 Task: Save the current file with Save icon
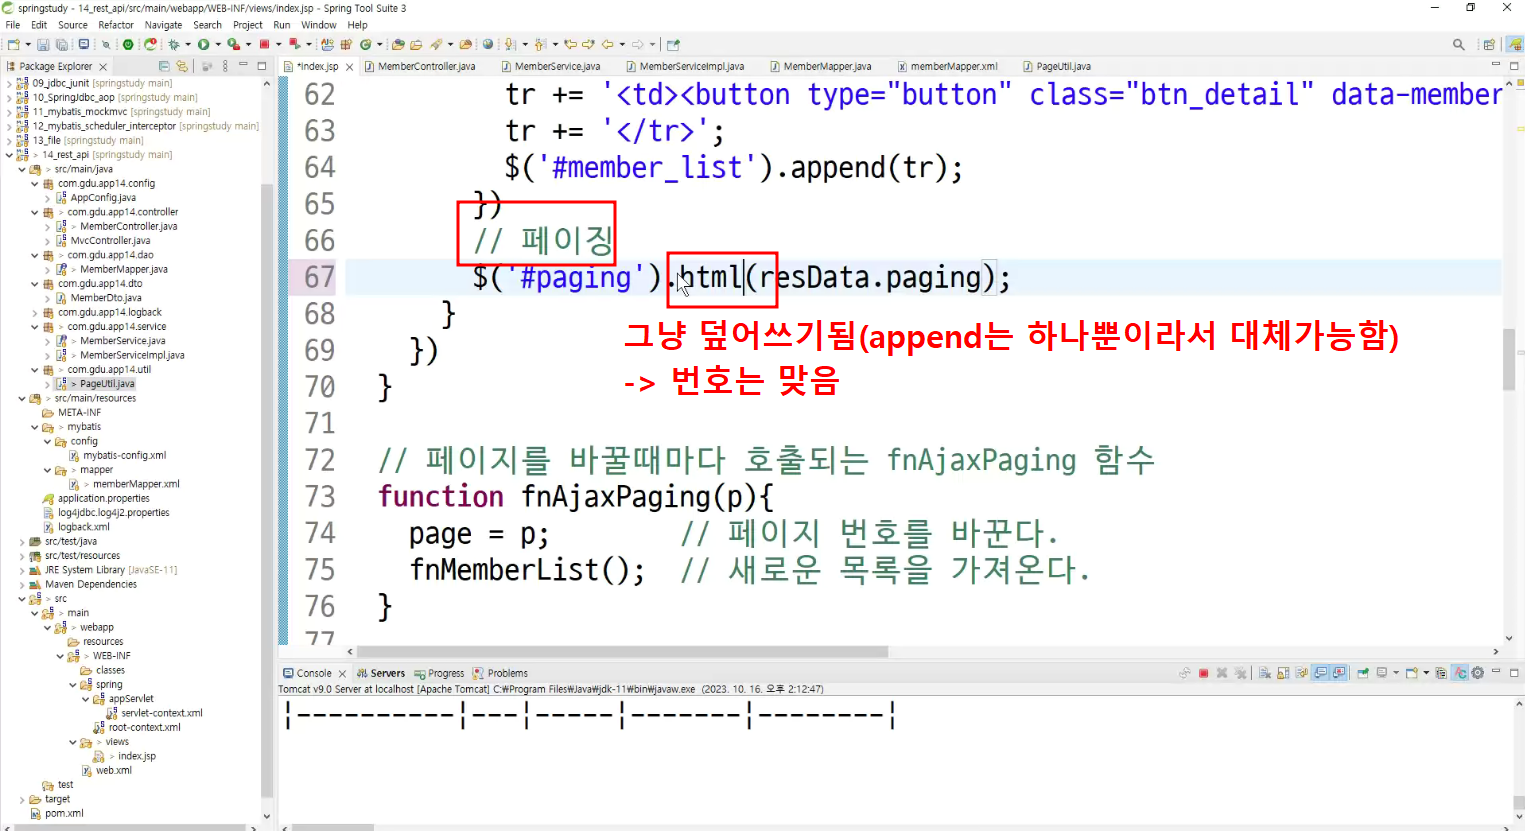(43, 44)
